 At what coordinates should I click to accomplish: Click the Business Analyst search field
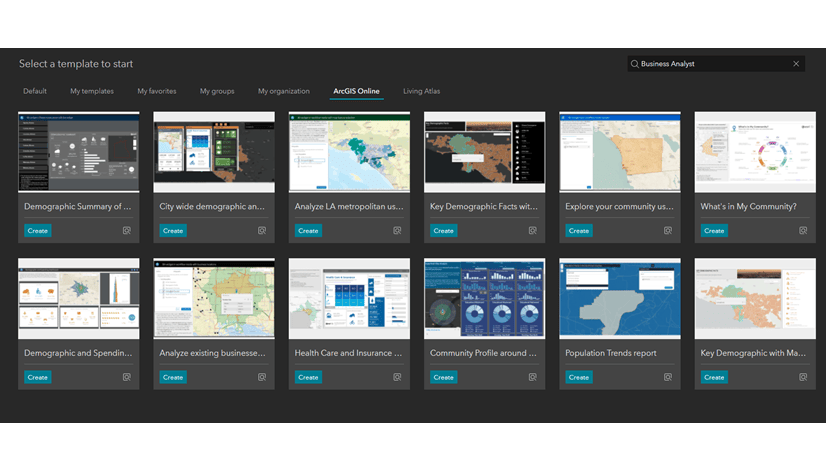point(716,64)
